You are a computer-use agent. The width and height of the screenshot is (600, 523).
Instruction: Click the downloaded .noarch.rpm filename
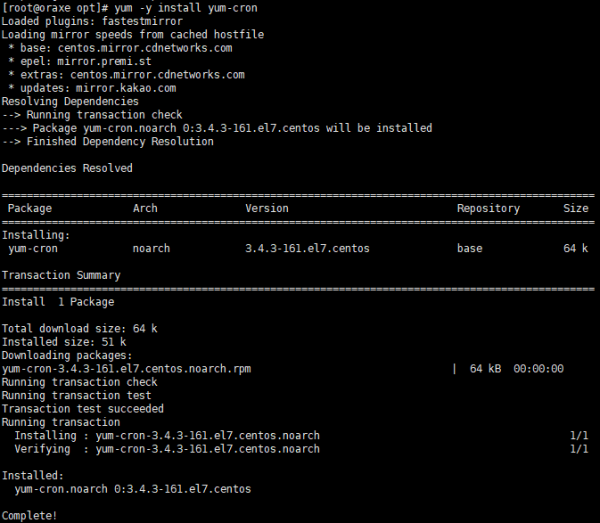tap(126, 368)
